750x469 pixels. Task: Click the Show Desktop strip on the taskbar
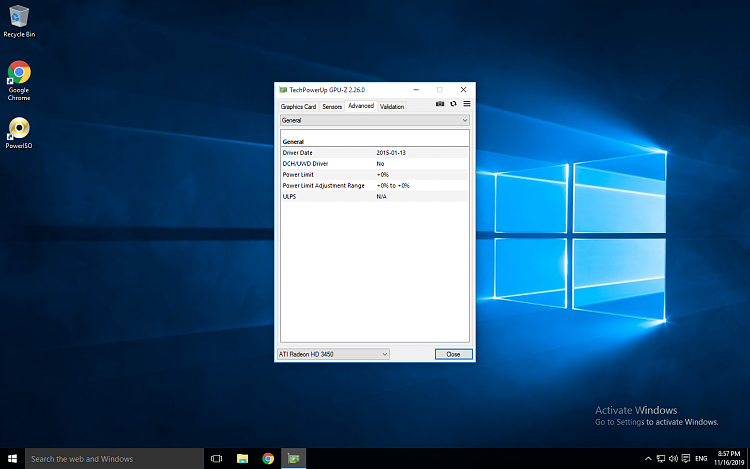tap(748, 458)
